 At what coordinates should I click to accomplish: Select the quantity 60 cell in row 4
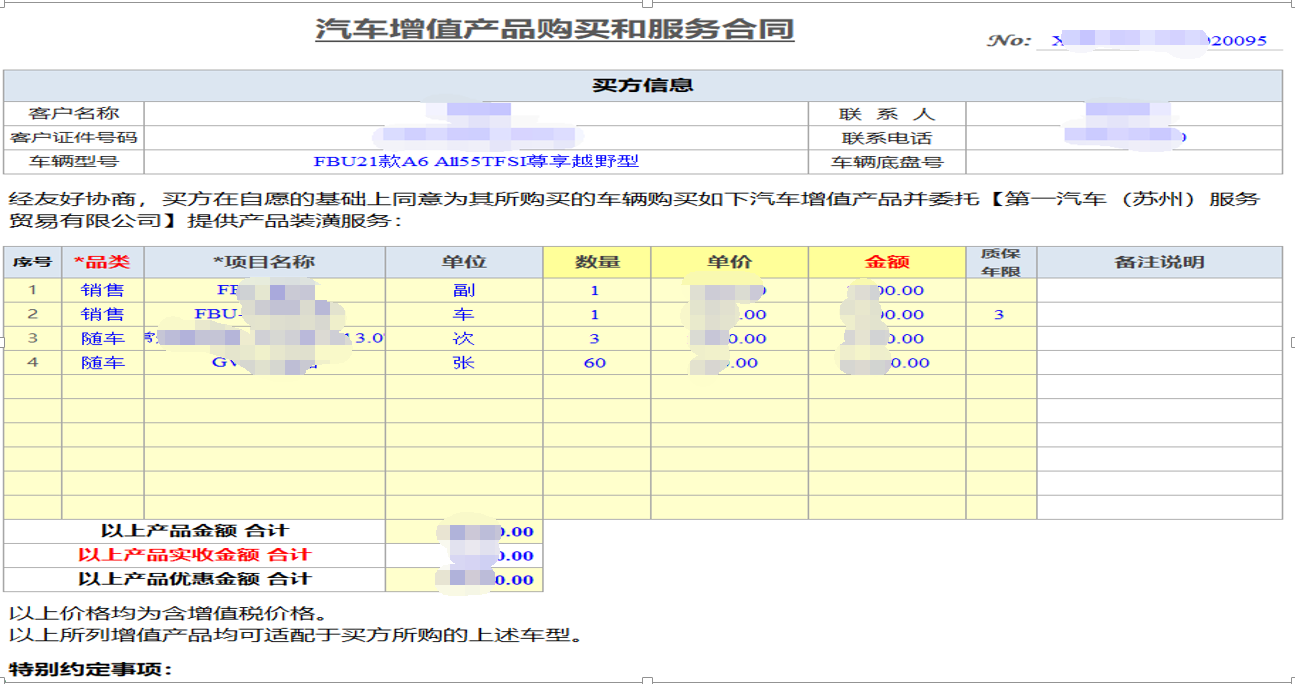tap(596, 363)
